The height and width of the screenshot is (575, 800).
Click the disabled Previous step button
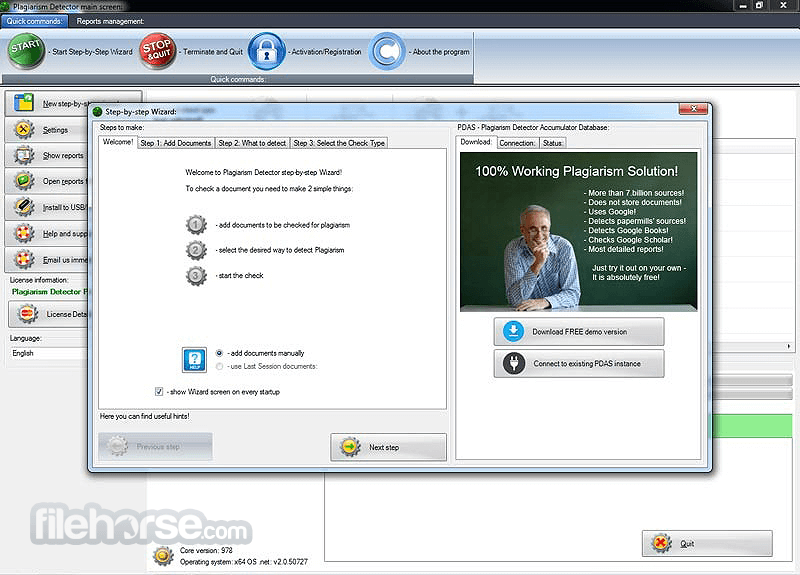tap(156, 447)
